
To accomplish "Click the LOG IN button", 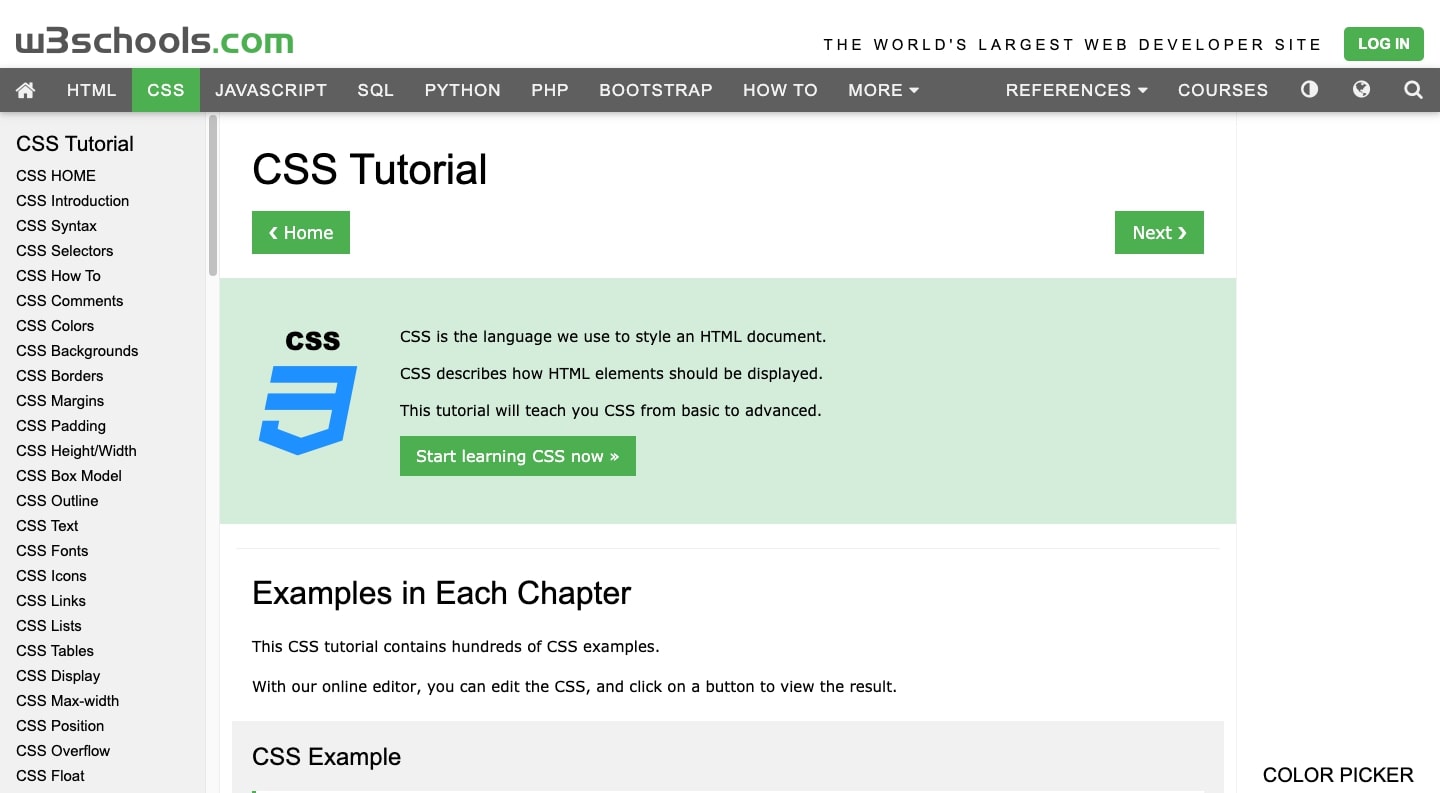I will coord(1384,44).
